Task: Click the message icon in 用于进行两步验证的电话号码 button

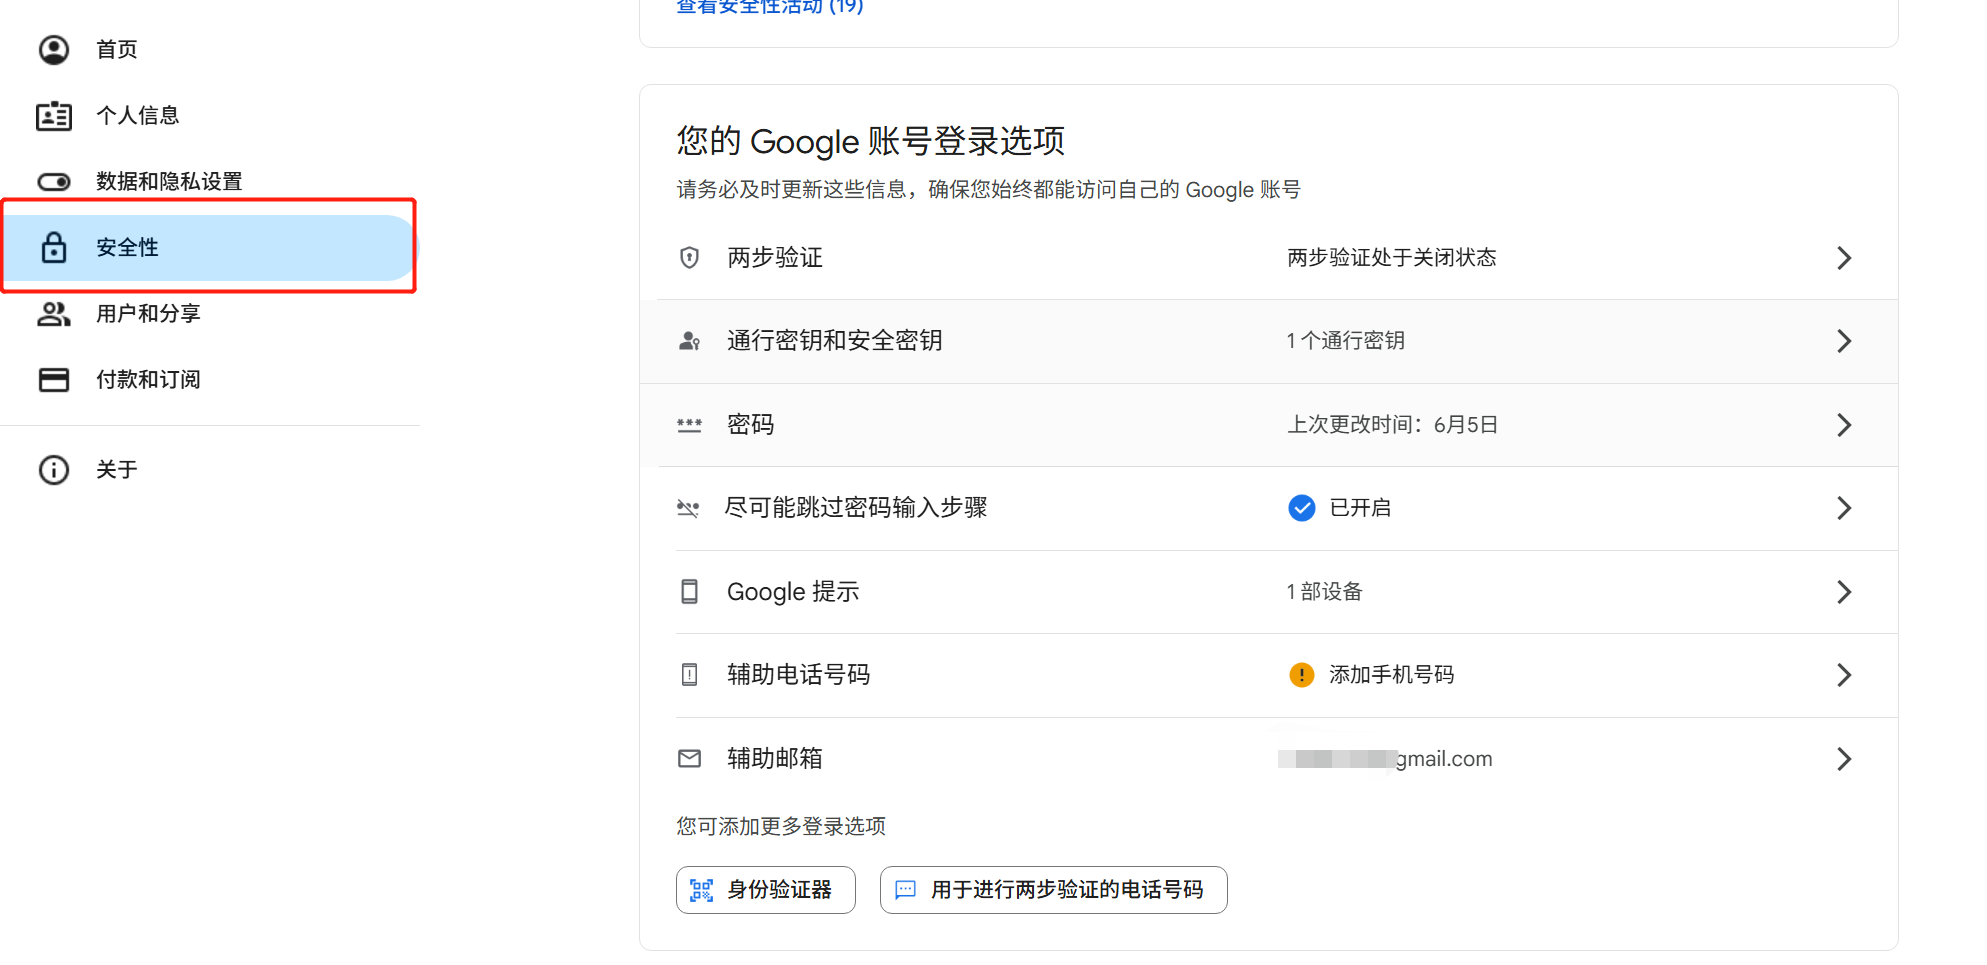Action: (x=905, y=890)
